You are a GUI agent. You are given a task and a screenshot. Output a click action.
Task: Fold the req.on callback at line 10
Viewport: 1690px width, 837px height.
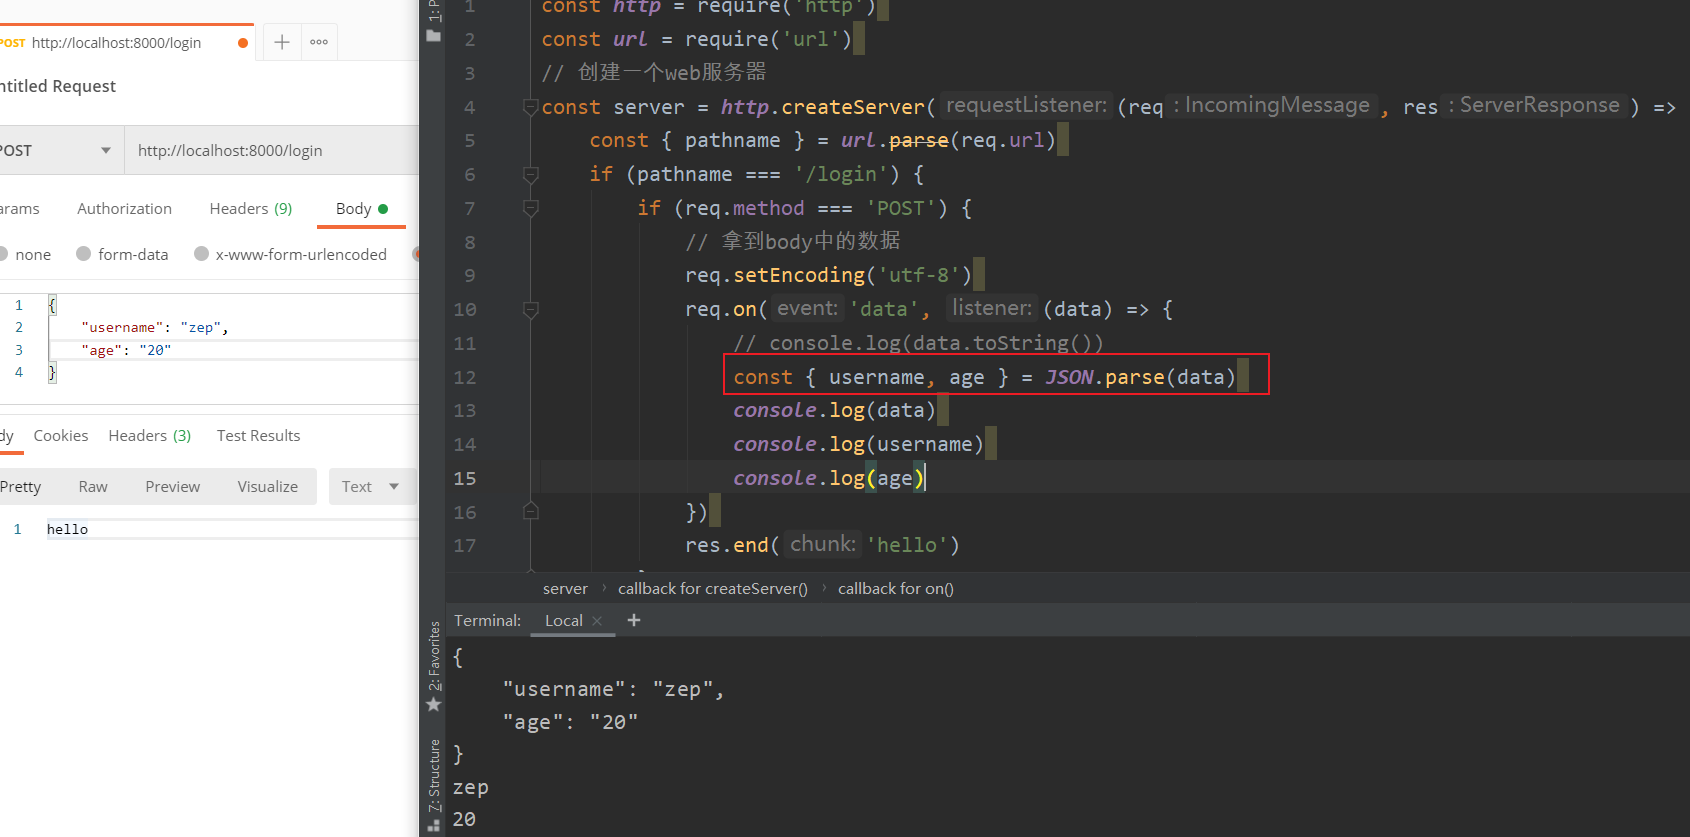click(531, 309)
